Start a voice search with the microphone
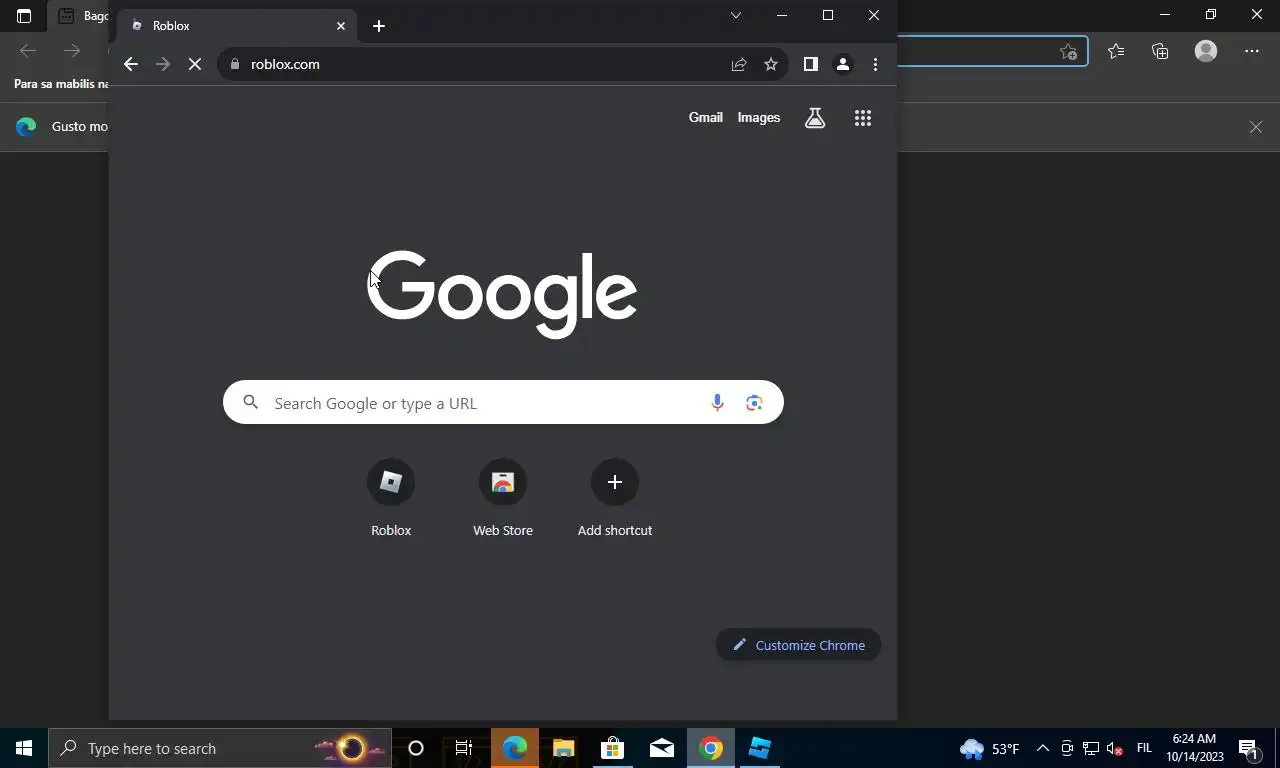 (717, 403)
